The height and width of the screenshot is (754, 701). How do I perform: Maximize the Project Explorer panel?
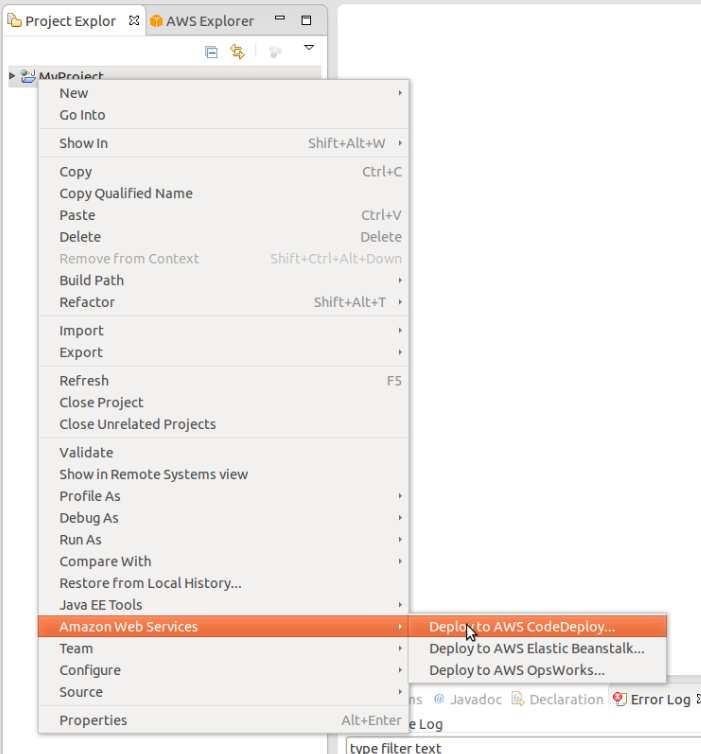pos(306,20)
